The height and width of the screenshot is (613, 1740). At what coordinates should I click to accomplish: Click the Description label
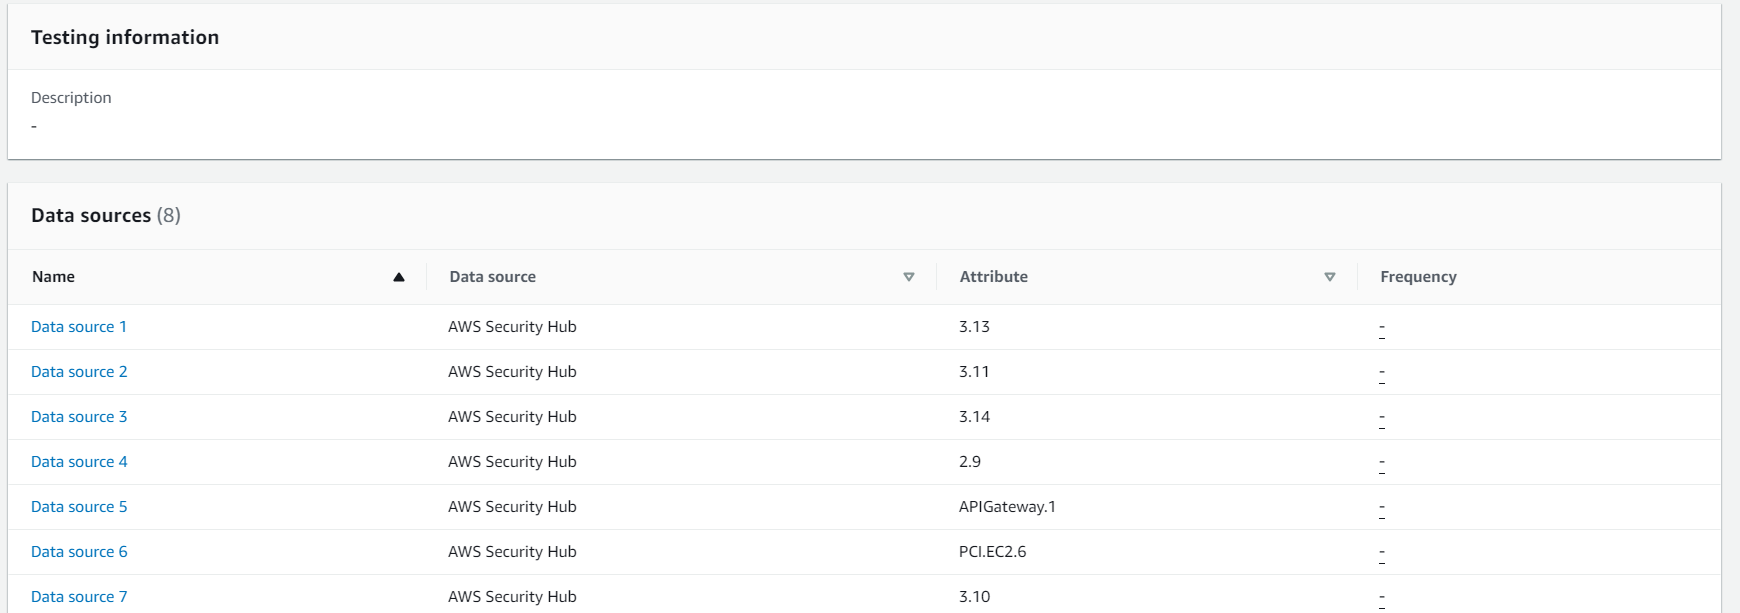[71, 98]
